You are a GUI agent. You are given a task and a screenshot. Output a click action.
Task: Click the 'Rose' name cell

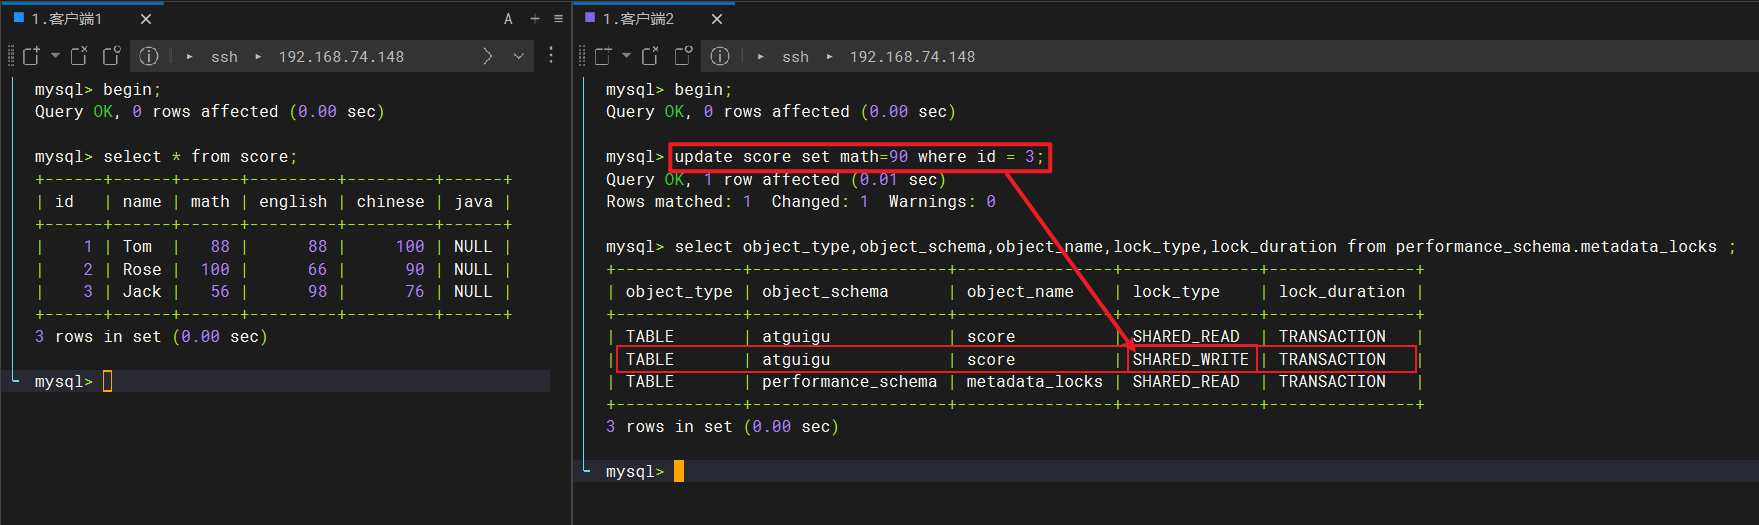(142, 269)
